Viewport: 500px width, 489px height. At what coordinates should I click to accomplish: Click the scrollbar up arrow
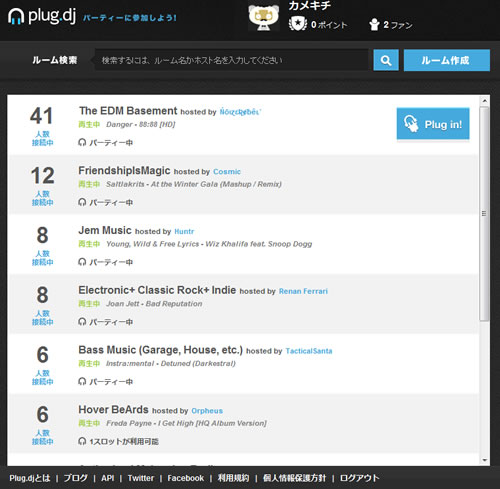(x=485, y=100)
